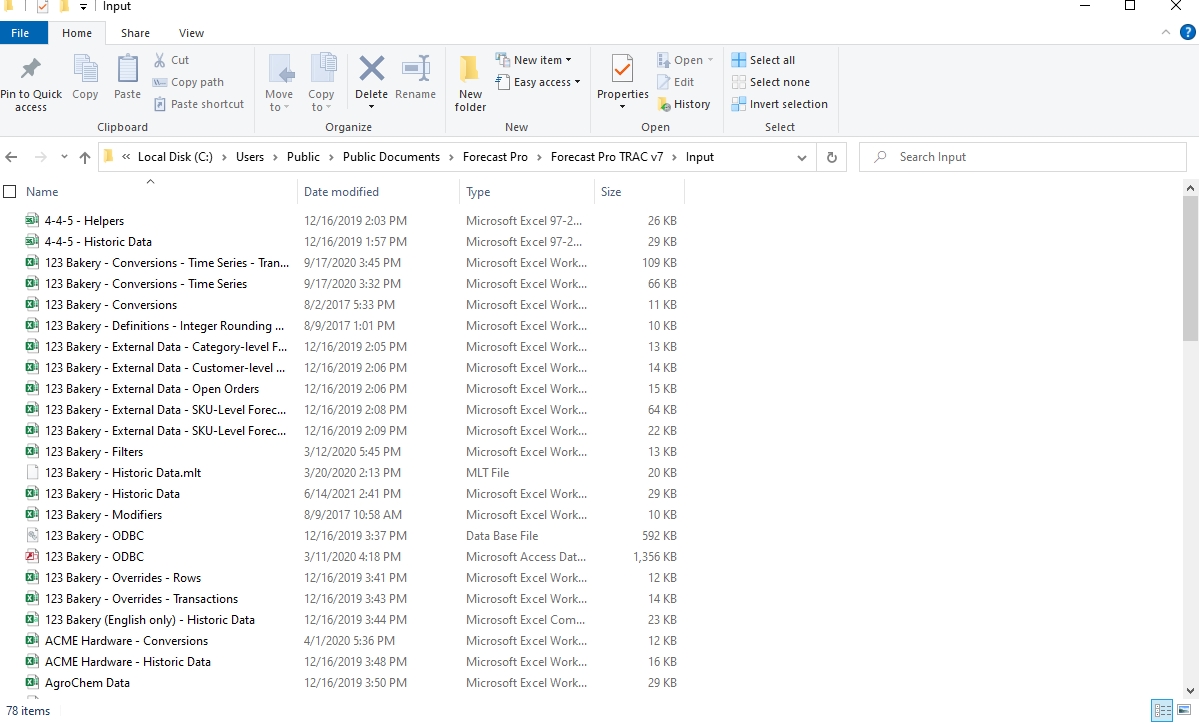
Task: Tick the select-all checkbox beside Name header
Action: 10,191
